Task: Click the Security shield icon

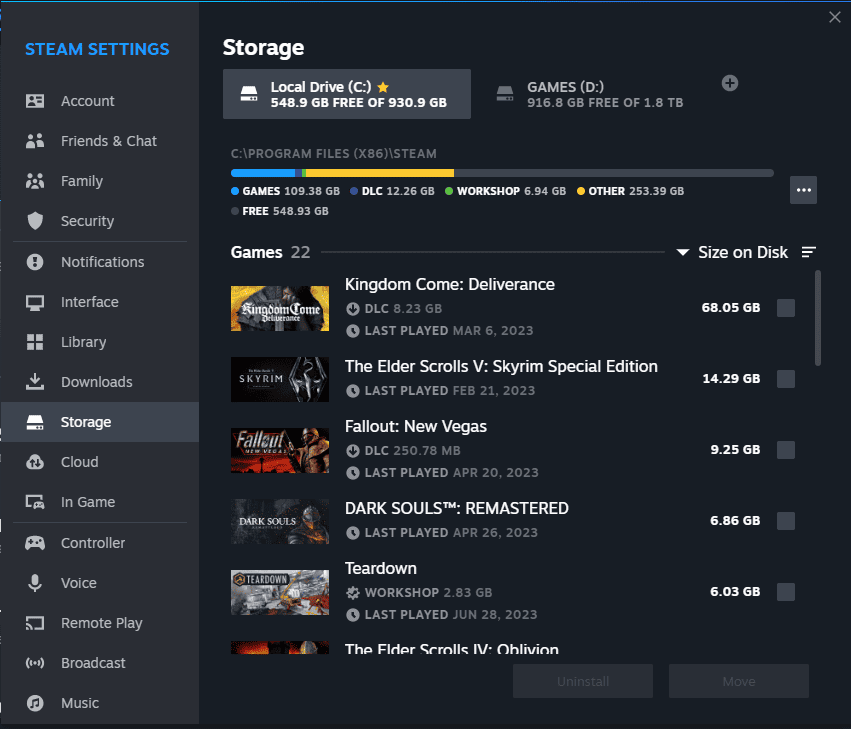Action: (35, 221)
